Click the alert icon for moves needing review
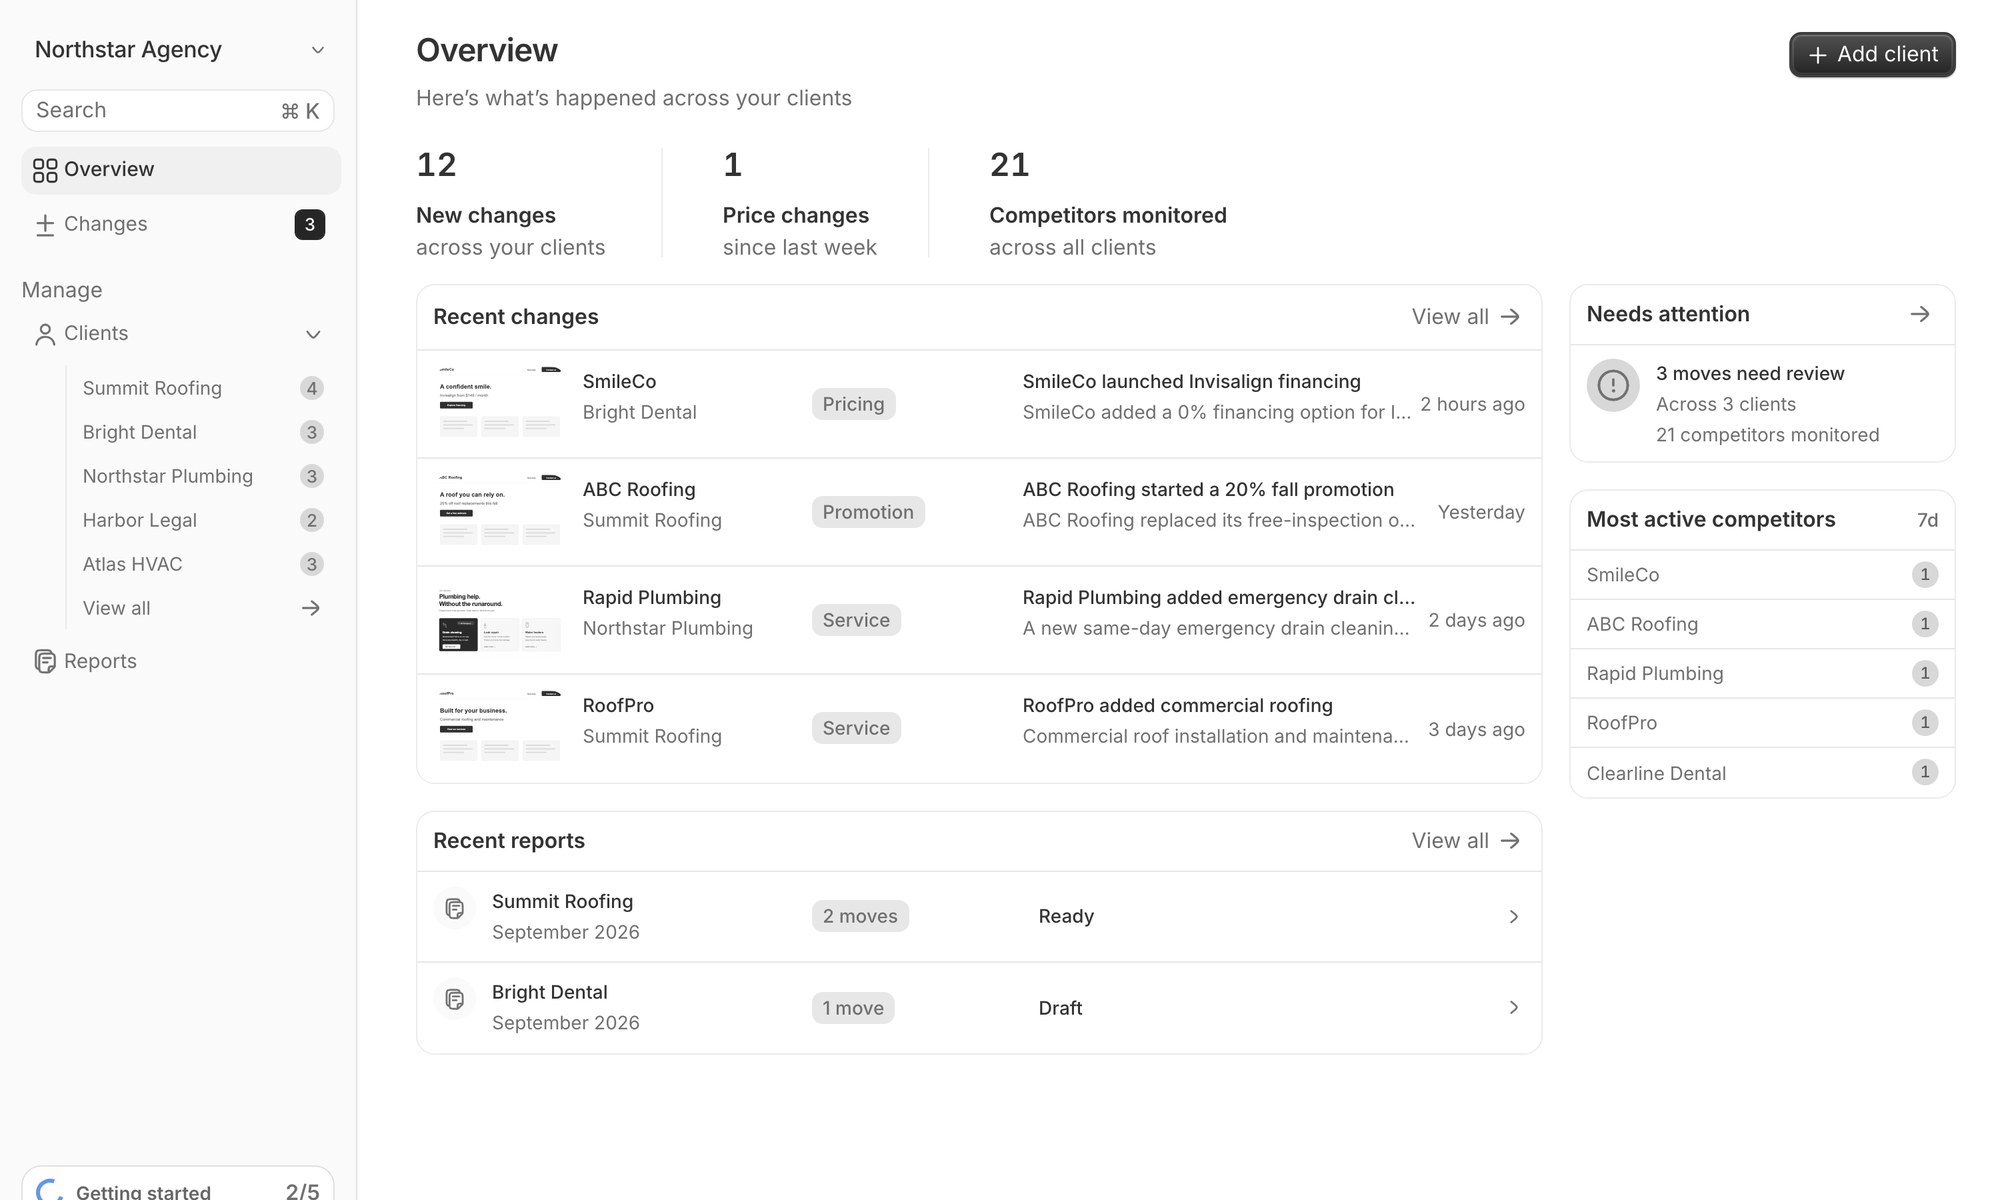 (x=1613, y=385)
